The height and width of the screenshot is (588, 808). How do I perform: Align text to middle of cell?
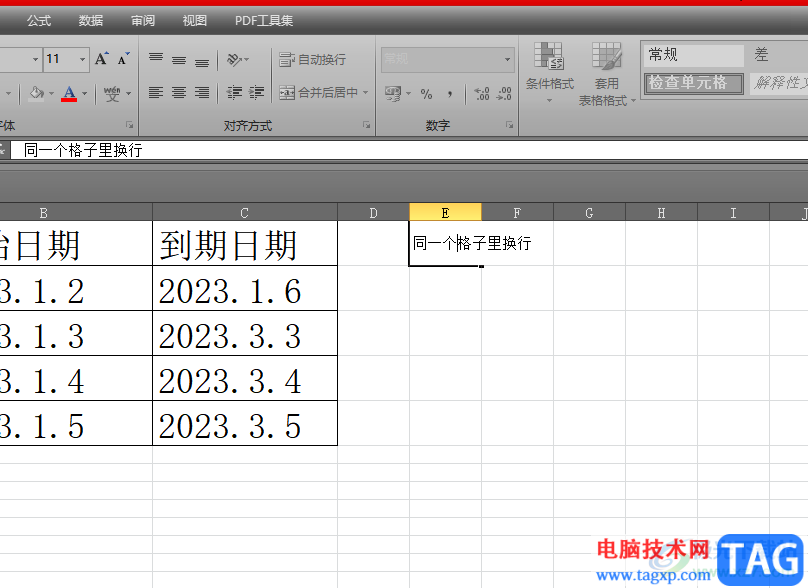tap(179, 60)
